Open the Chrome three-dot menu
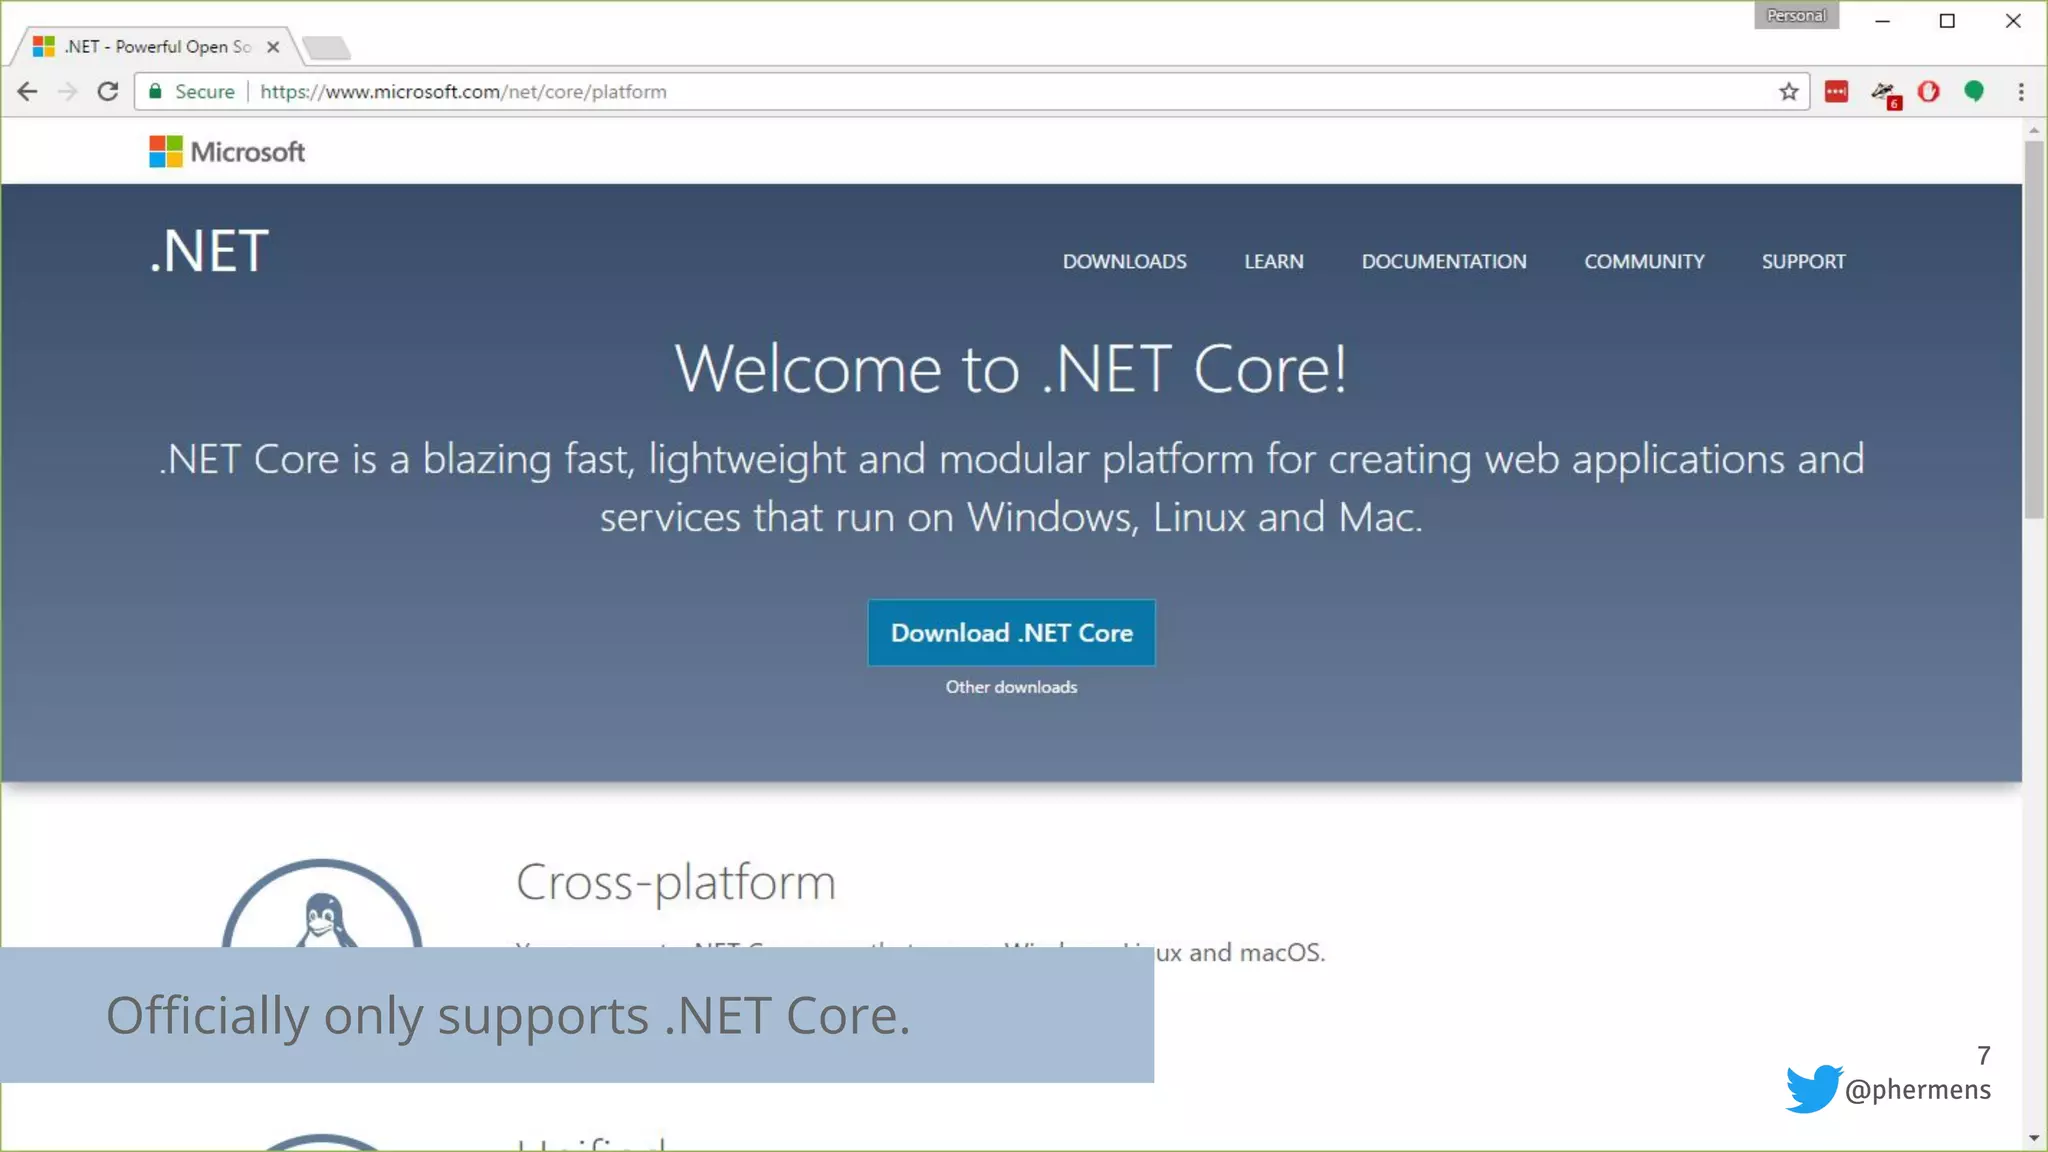Viewport: 2048px width, 1152px height. 2021,92
